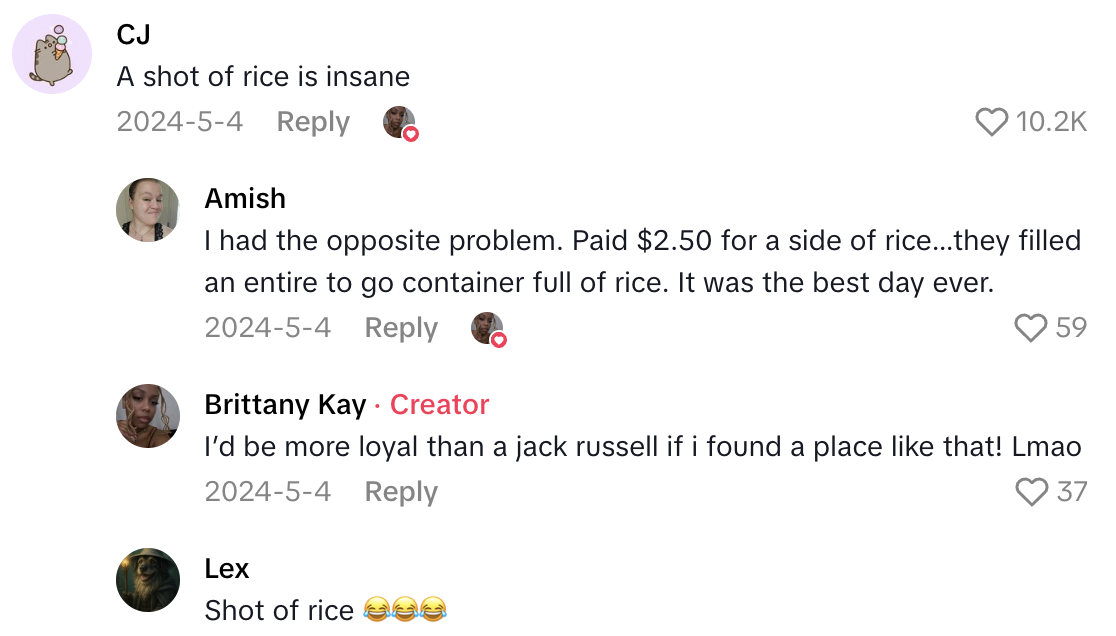Click CJ's username

131,33
